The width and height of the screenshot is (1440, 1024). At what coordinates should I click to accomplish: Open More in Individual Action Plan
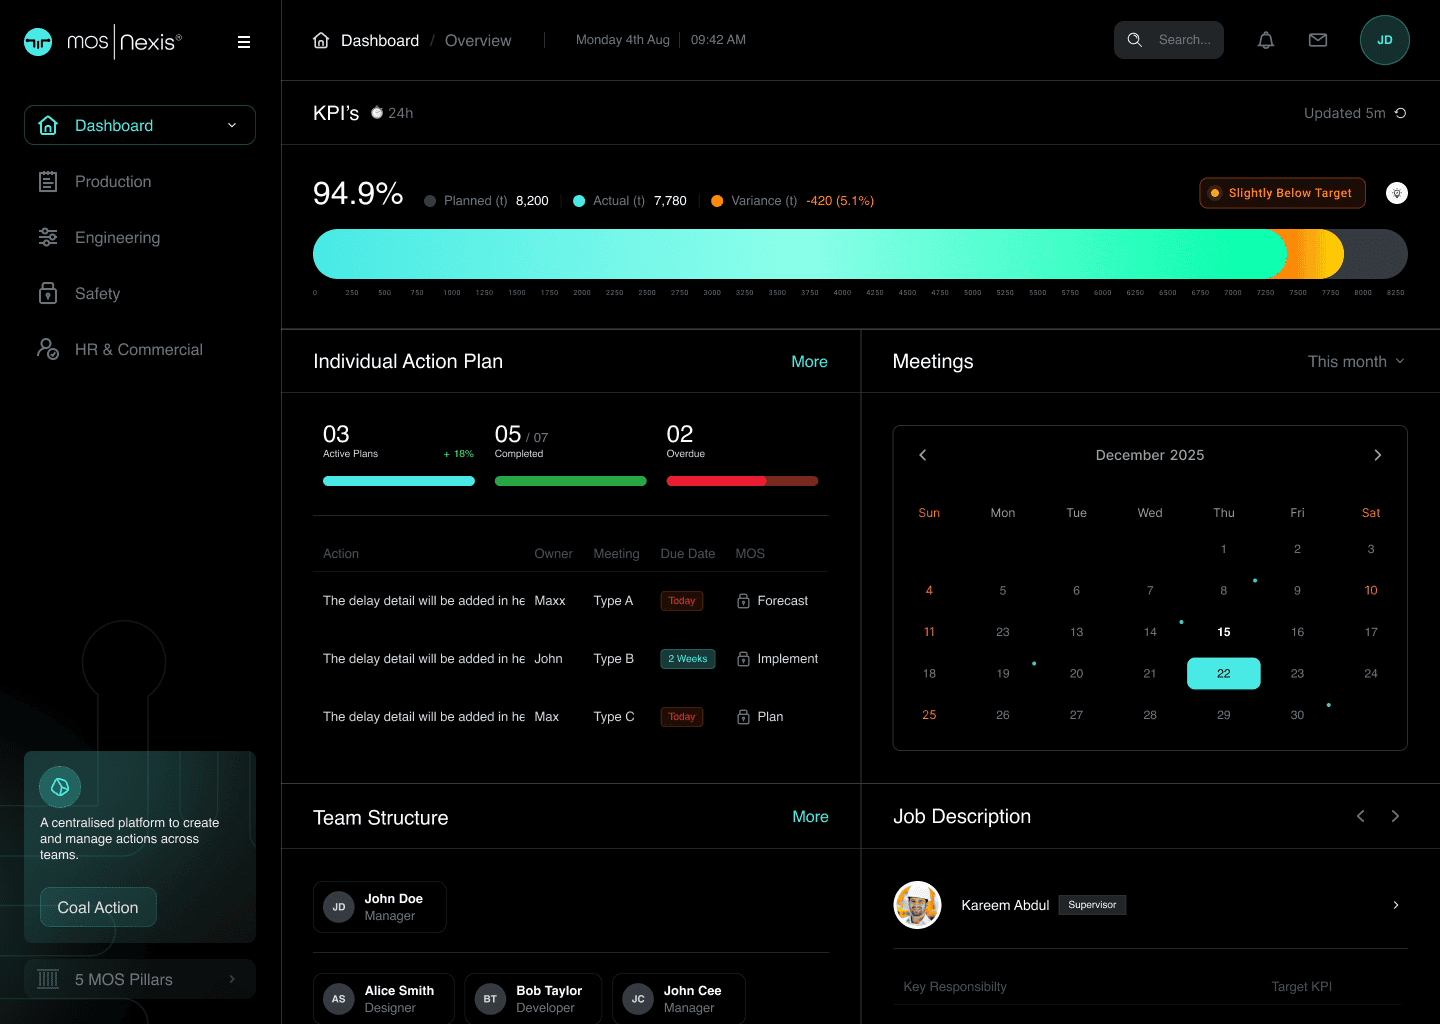(x=809, y=361)
